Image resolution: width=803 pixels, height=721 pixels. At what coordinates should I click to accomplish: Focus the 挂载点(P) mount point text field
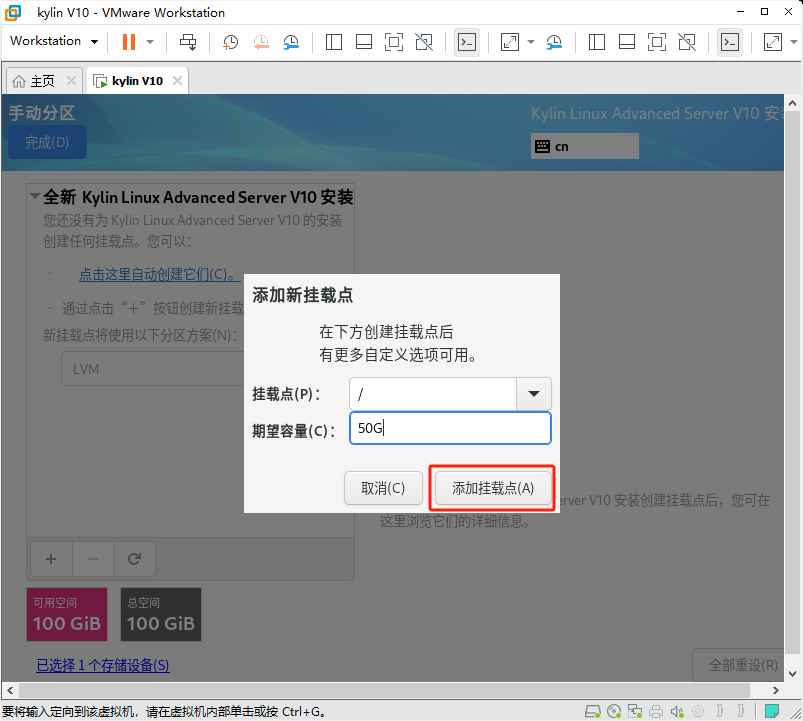[x=433, y=394]
